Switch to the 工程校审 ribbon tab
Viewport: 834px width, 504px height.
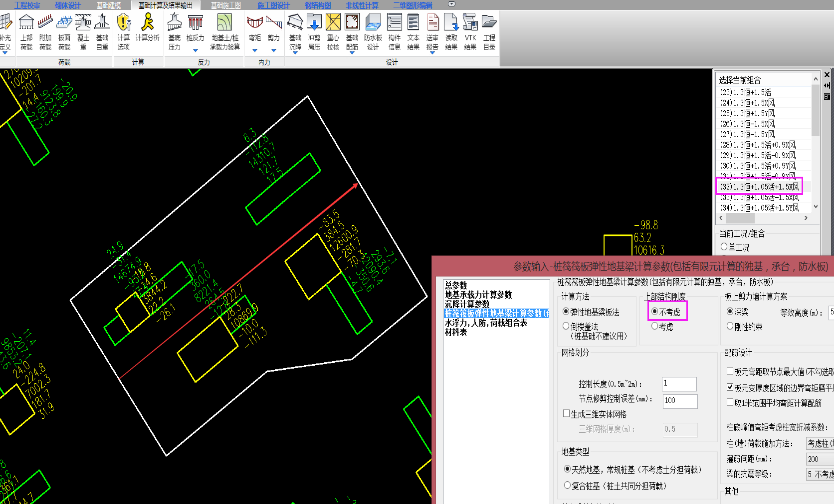(x=27, y=5)
